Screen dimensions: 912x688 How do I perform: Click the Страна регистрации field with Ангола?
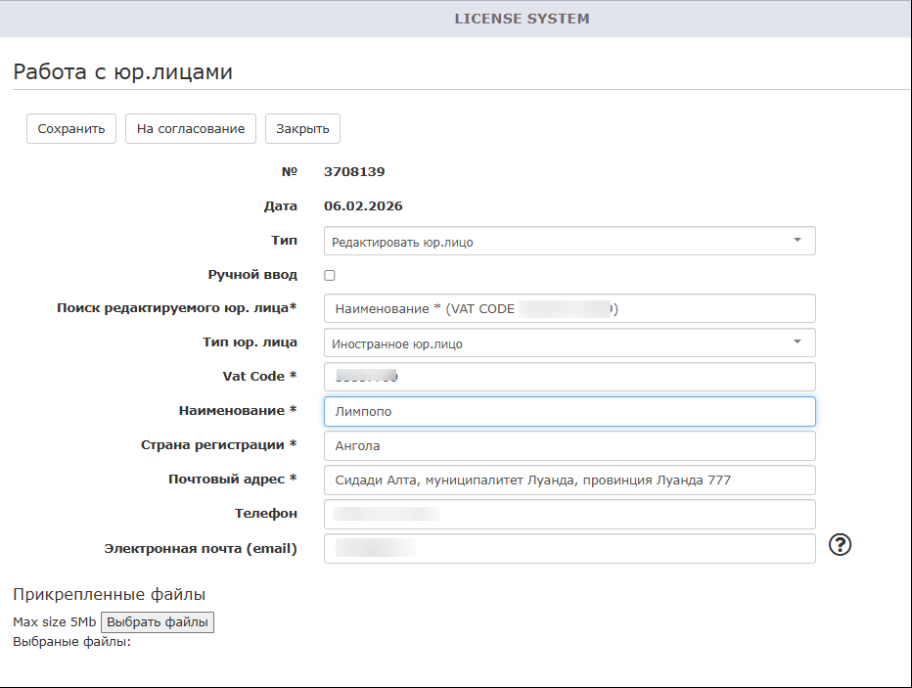click(x=569, y=446)
